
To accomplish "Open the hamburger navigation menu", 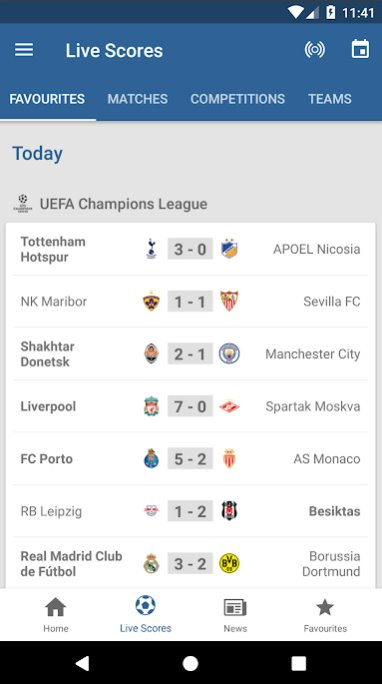I will 24,50.
